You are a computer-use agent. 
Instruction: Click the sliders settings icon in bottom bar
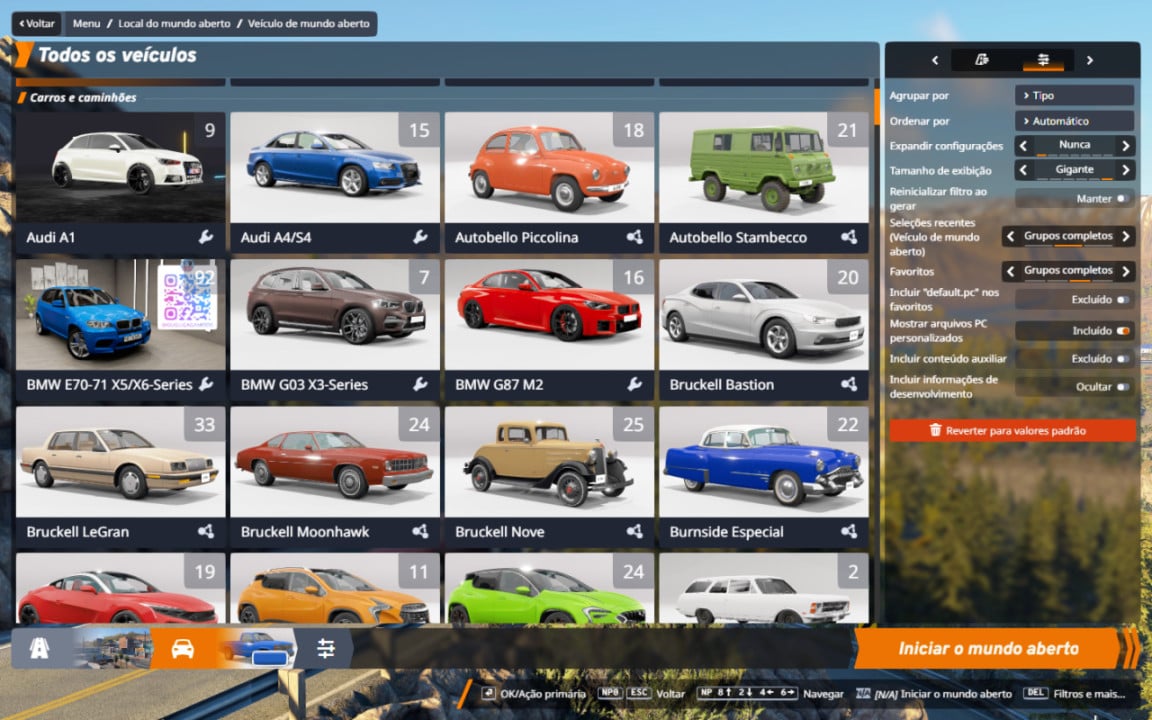coord(325,648)
